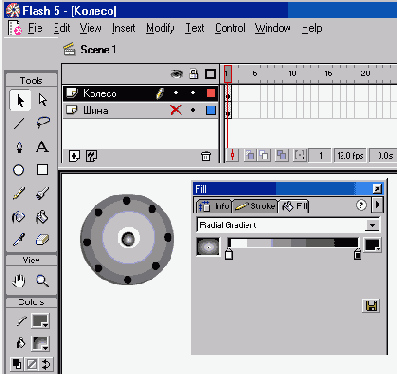Switch to the Stroke tab
Screen dimensions: 397x374
click(x=255, y=206)
